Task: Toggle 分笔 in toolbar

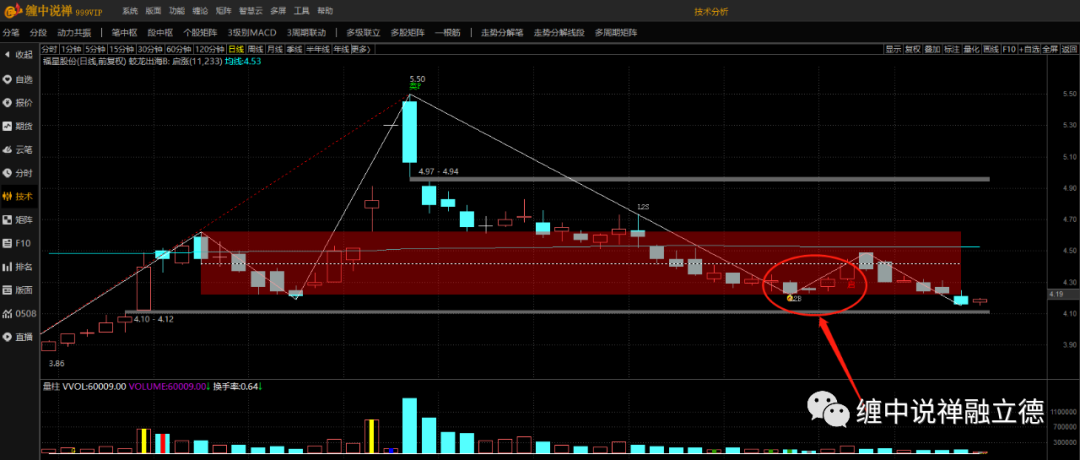Action: point(11,32)
